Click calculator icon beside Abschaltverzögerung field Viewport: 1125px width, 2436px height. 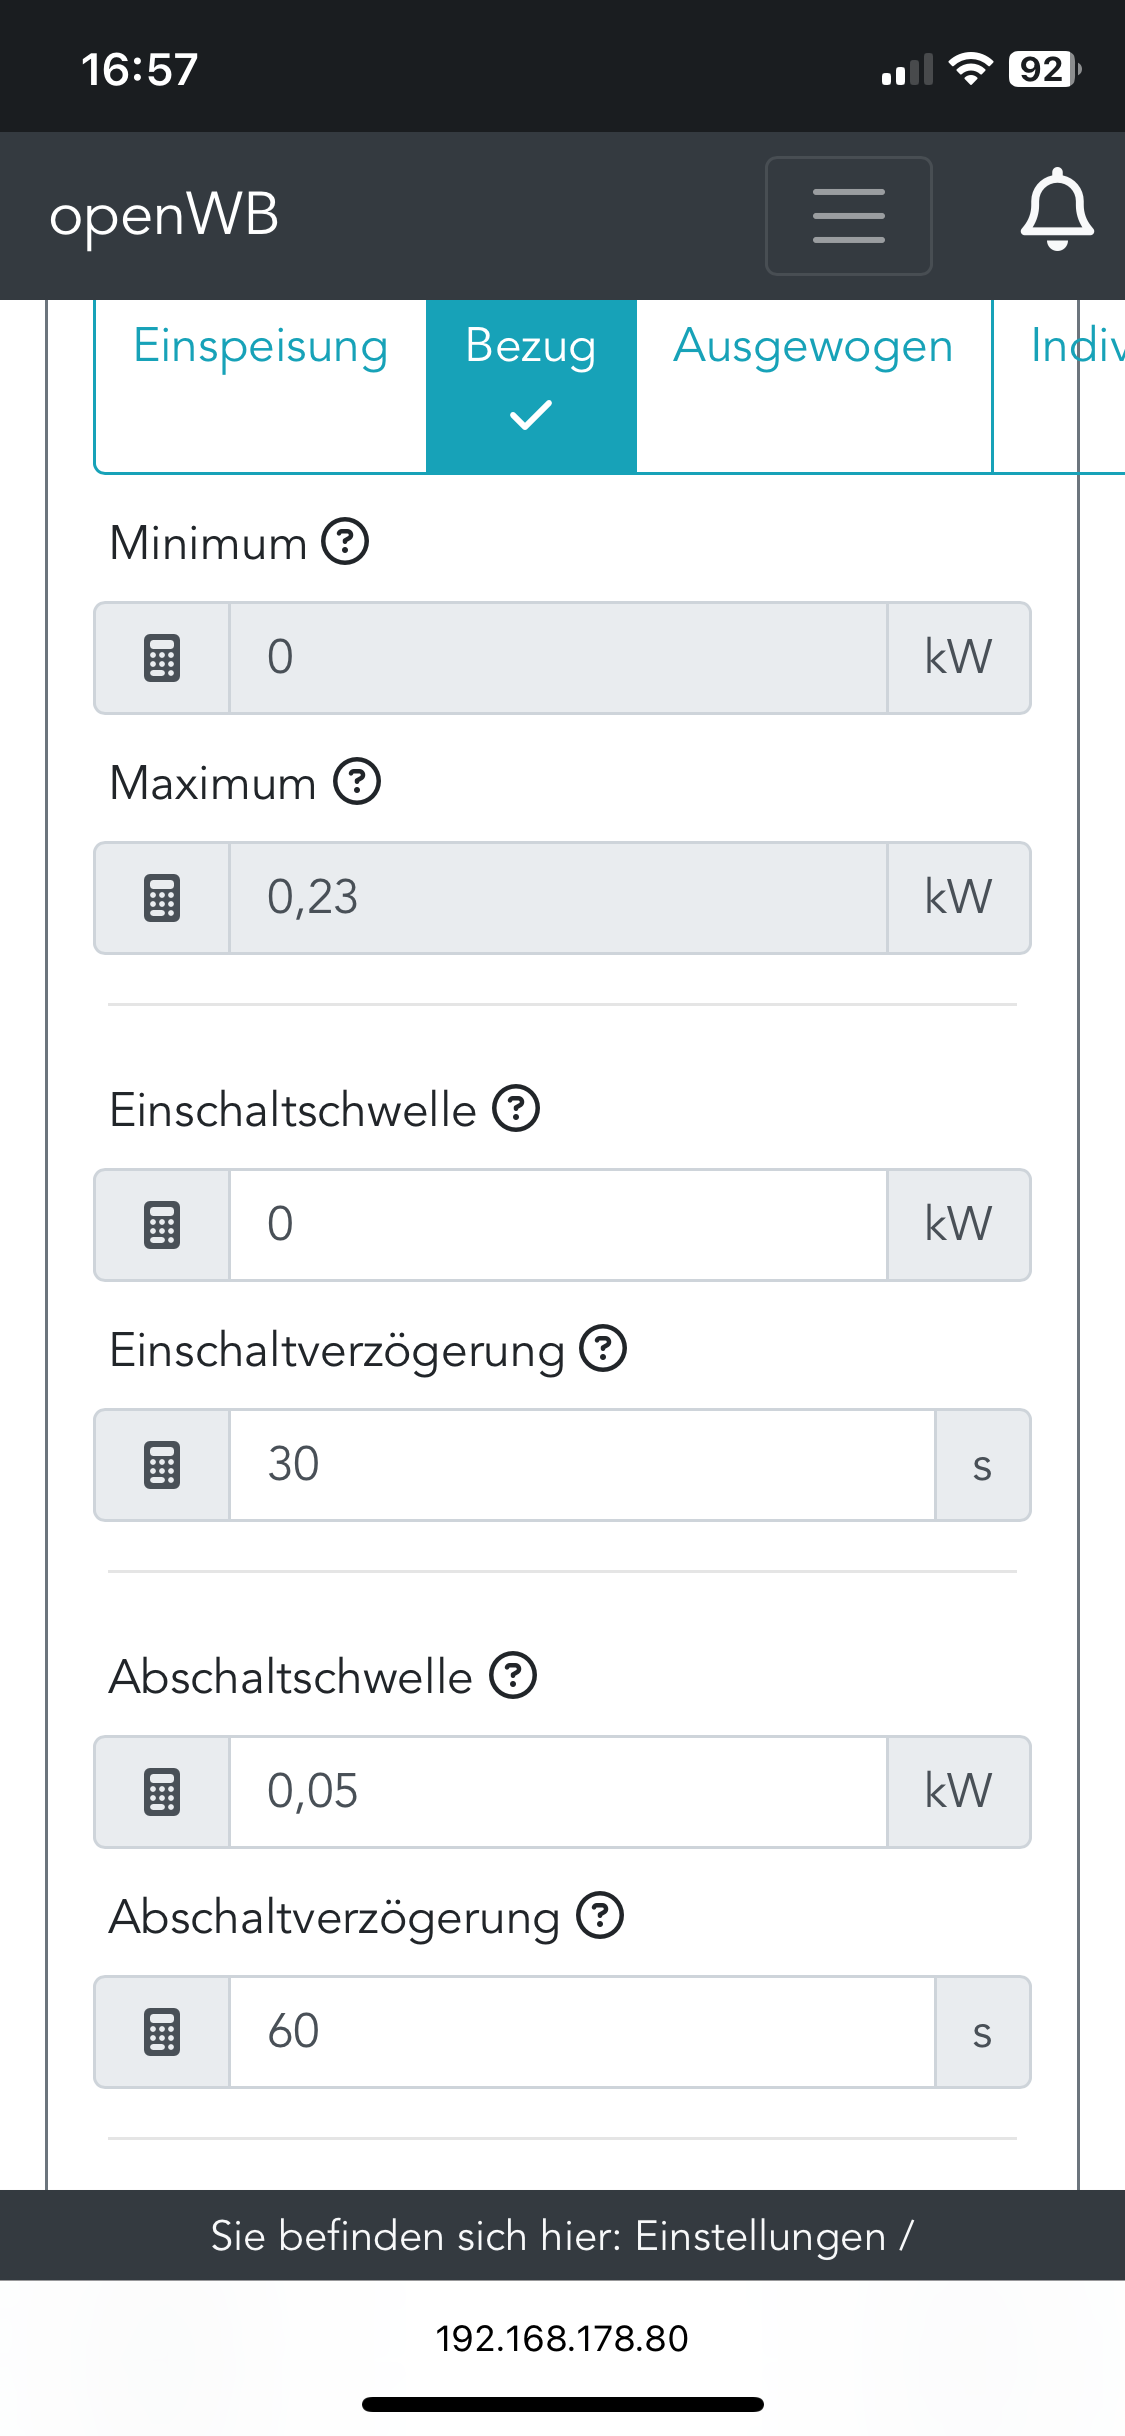[x=162, y=2032]
